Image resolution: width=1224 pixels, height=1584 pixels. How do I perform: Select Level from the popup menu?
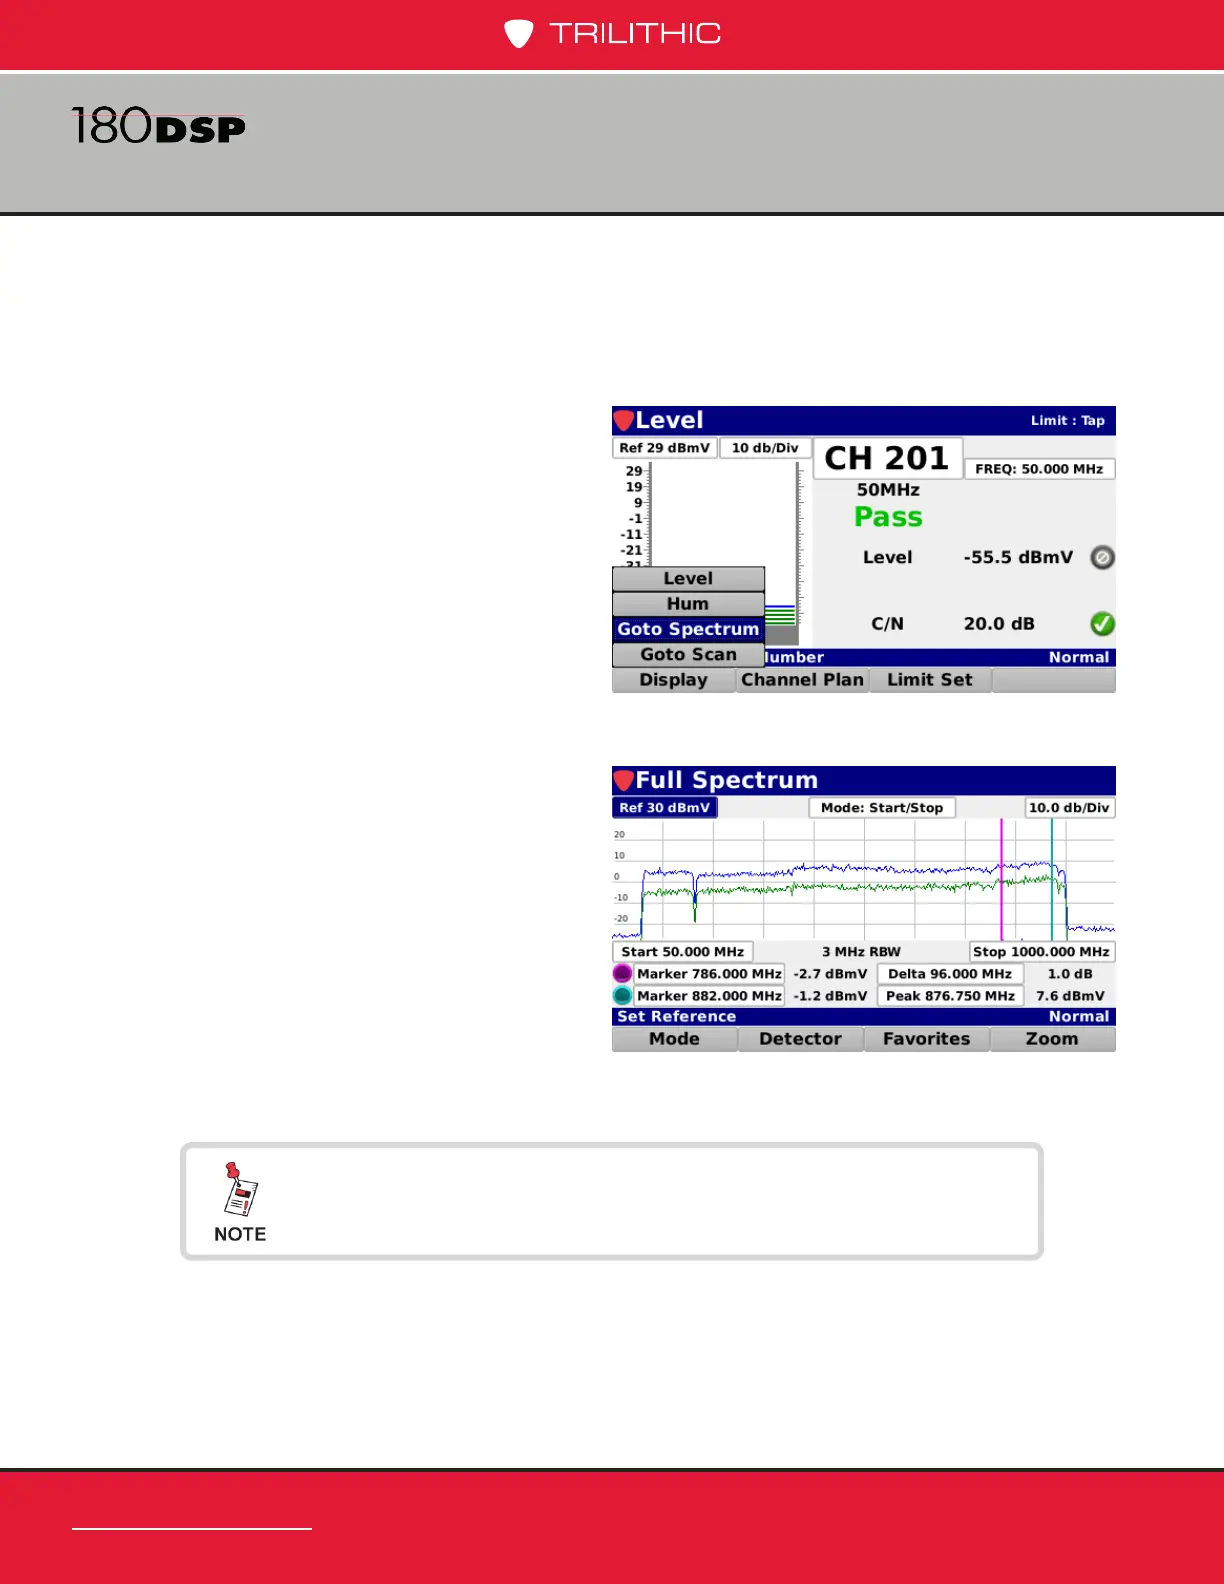(x=688, y=579)
